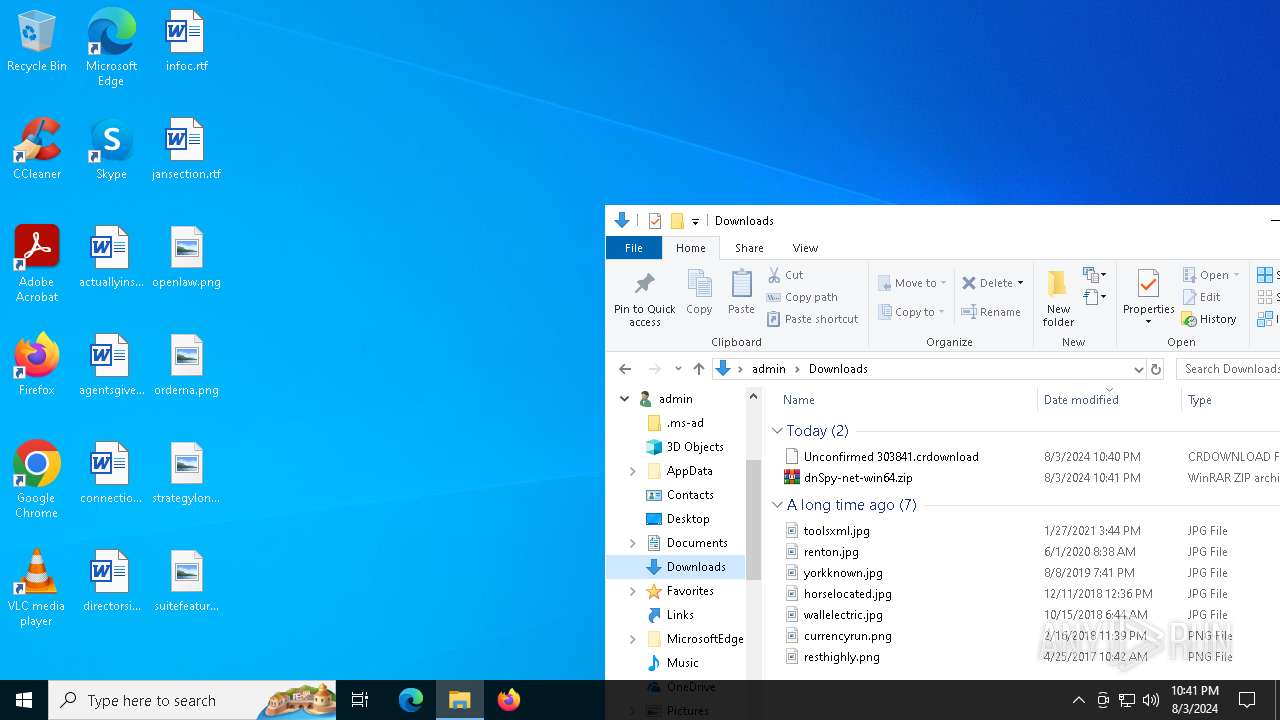Select 3D Objects in navigation tree
Image resolution: width=1280 pixels, height=720 pixels.
tap(695, 447)
